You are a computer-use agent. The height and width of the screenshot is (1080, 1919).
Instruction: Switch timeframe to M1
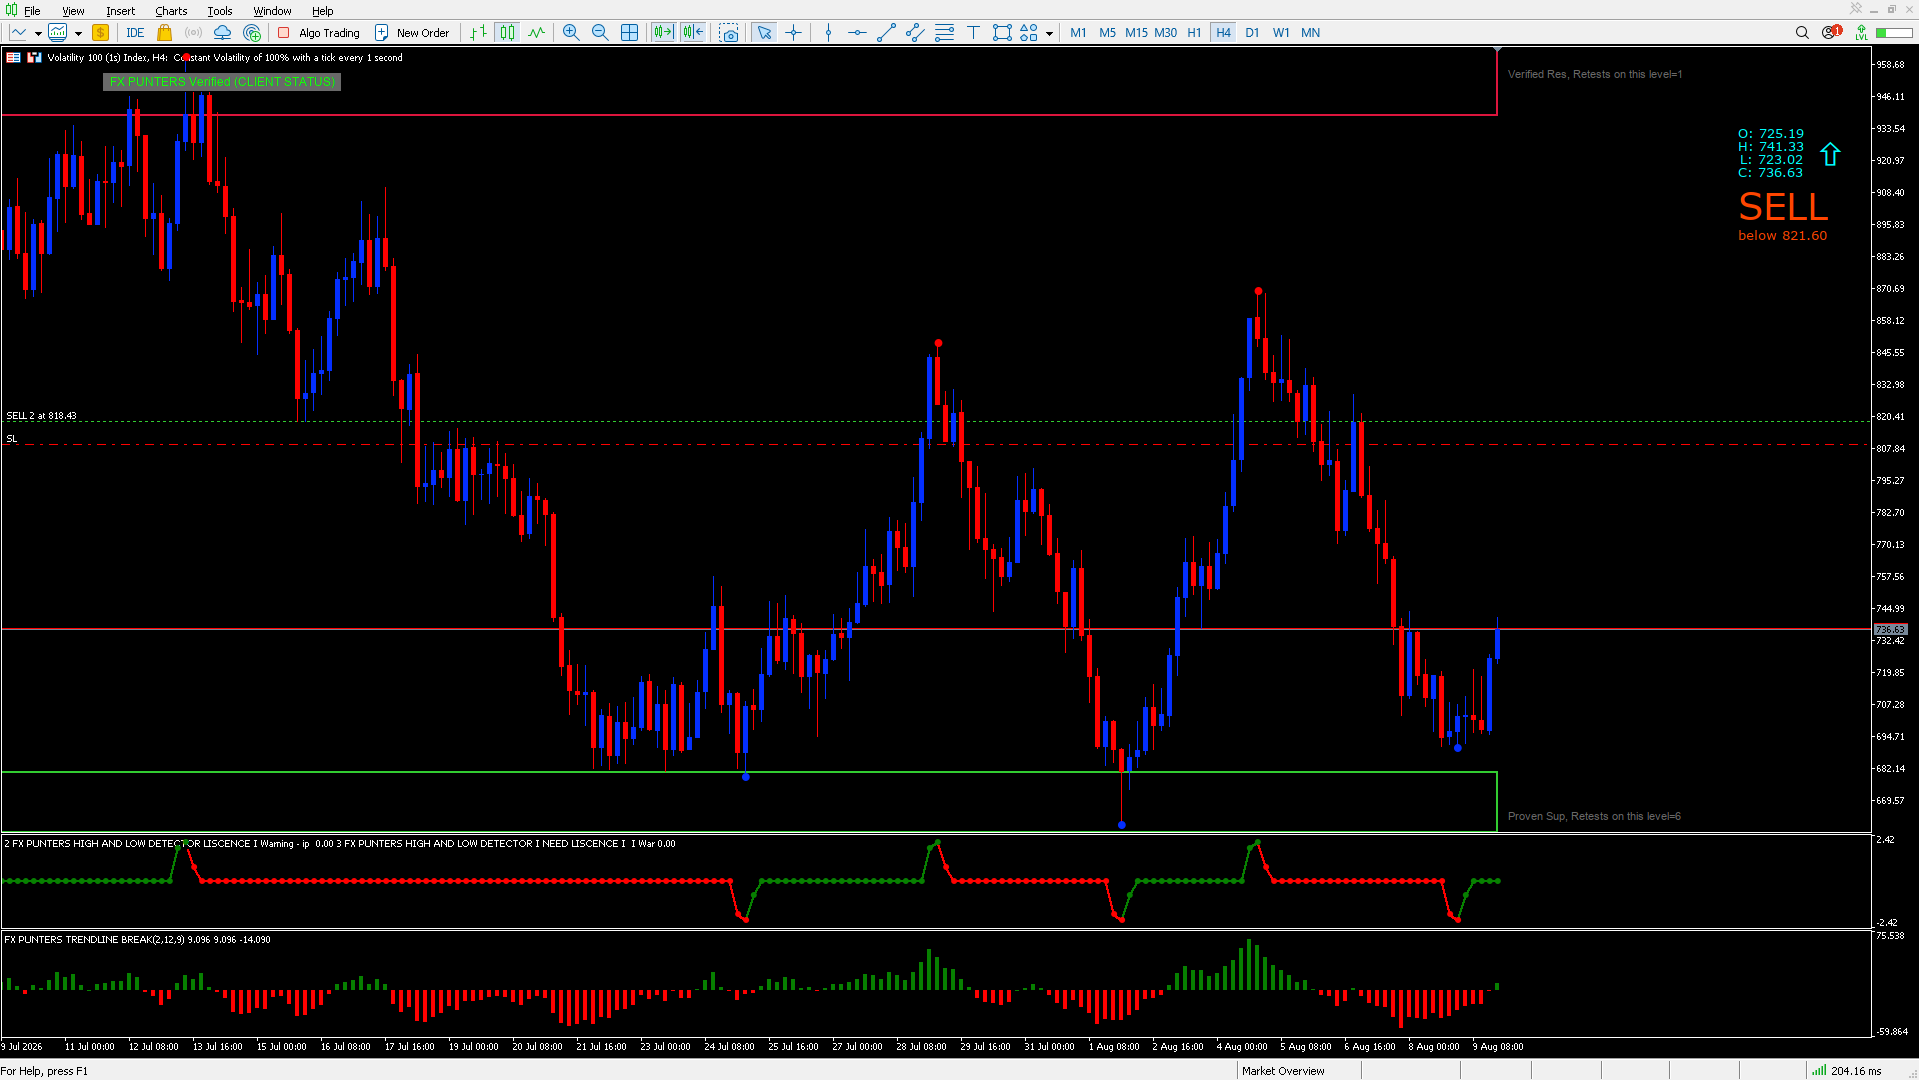coord(1078,33)
